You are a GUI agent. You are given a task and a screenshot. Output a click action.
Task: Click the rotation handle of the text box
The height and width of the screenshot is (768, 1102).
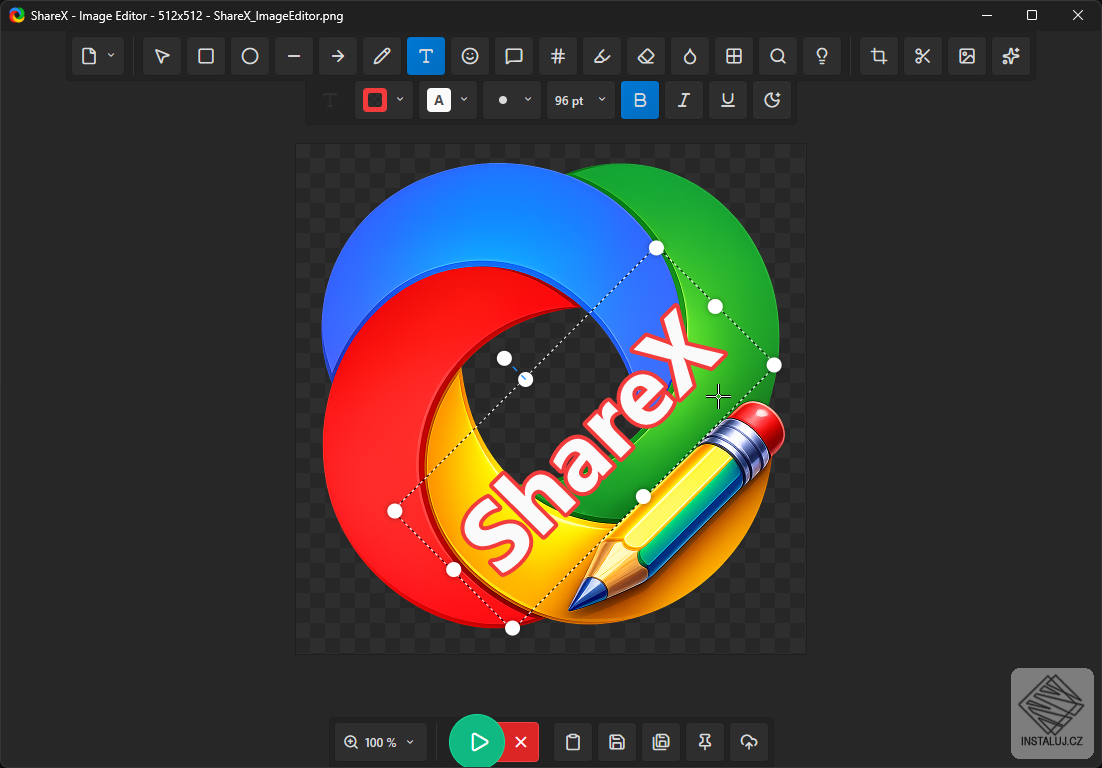click(505, 358)
